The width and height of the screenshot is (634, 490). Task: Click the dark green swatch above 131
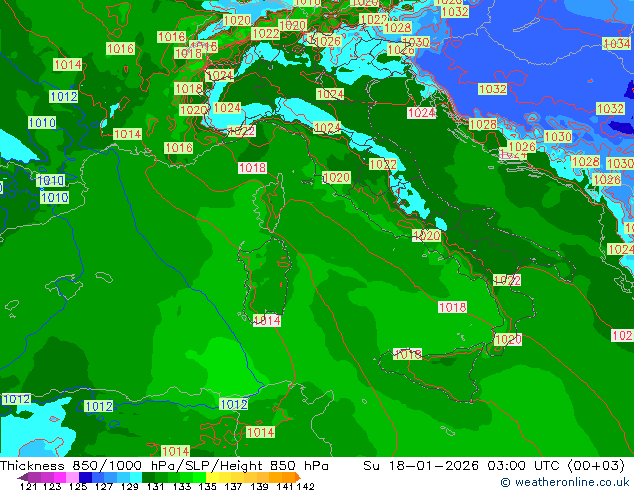[x=148, y=477]
